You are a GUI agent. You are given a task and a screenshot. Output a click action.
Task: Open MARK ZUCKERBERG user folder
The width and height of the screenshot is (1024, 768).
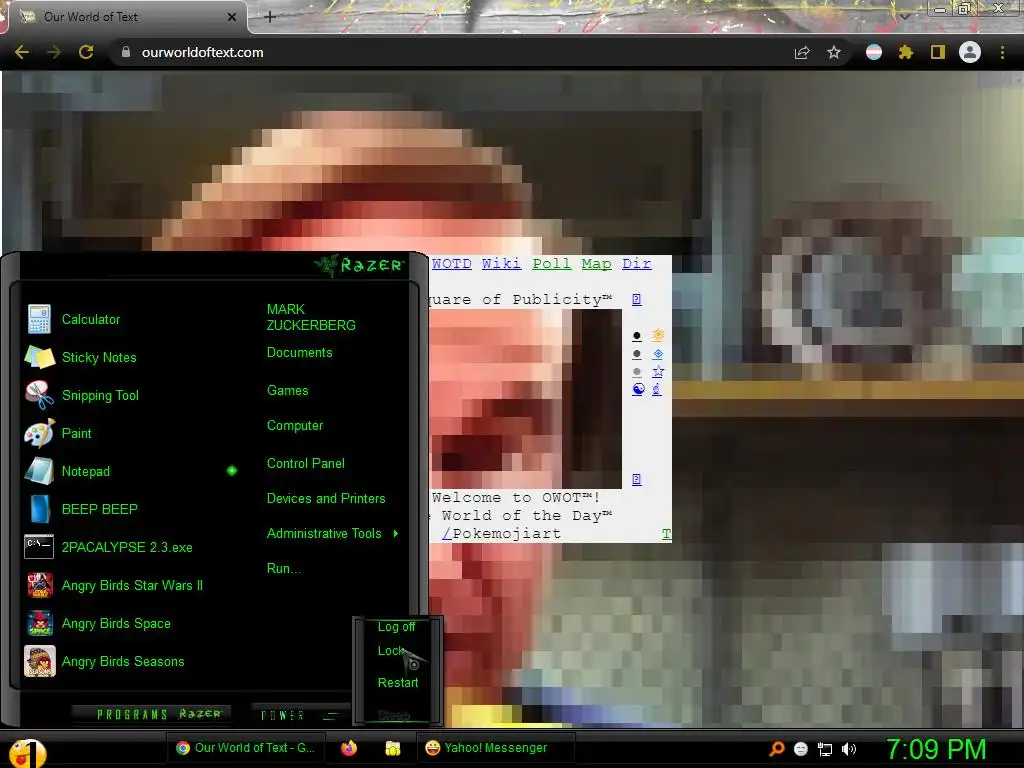(x=311, y=317)
